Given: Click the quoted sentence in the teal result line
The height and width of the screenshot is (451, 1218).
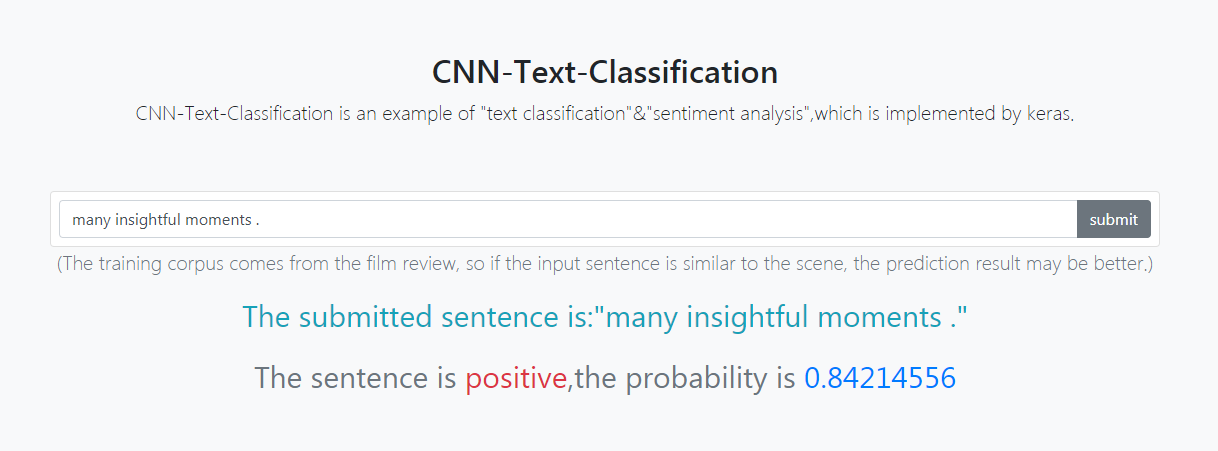Looking at the screenshot, I should click(x=782, y=318).
